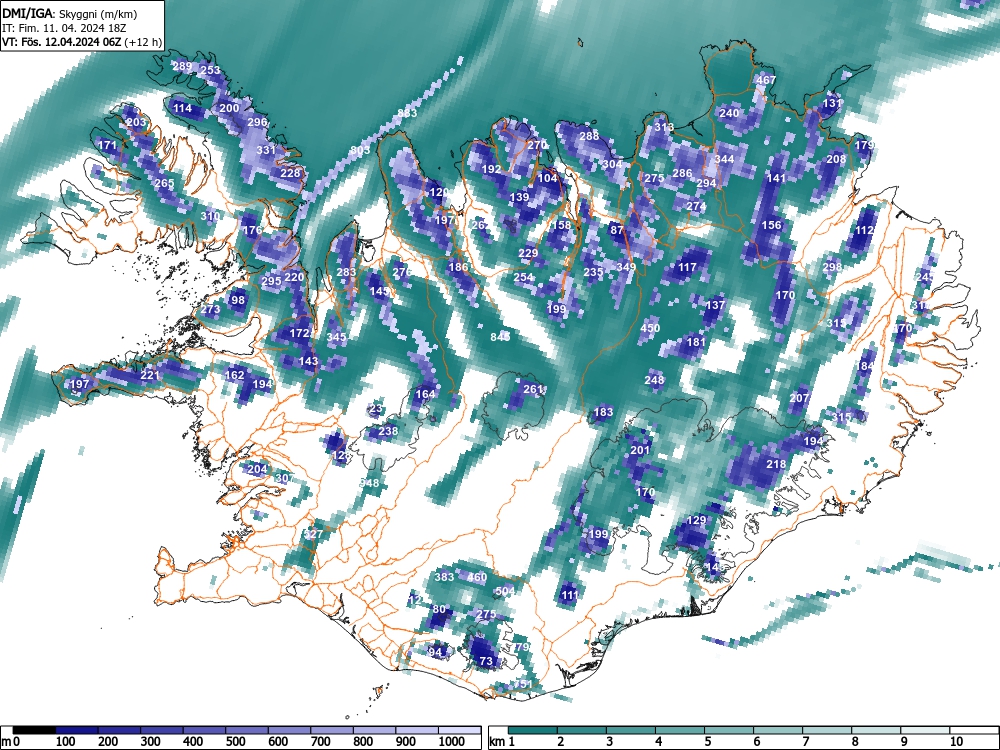Click the visibility value 221 on the western peninsula
This screenshot has height=750, width=1000.
point(150,375)
